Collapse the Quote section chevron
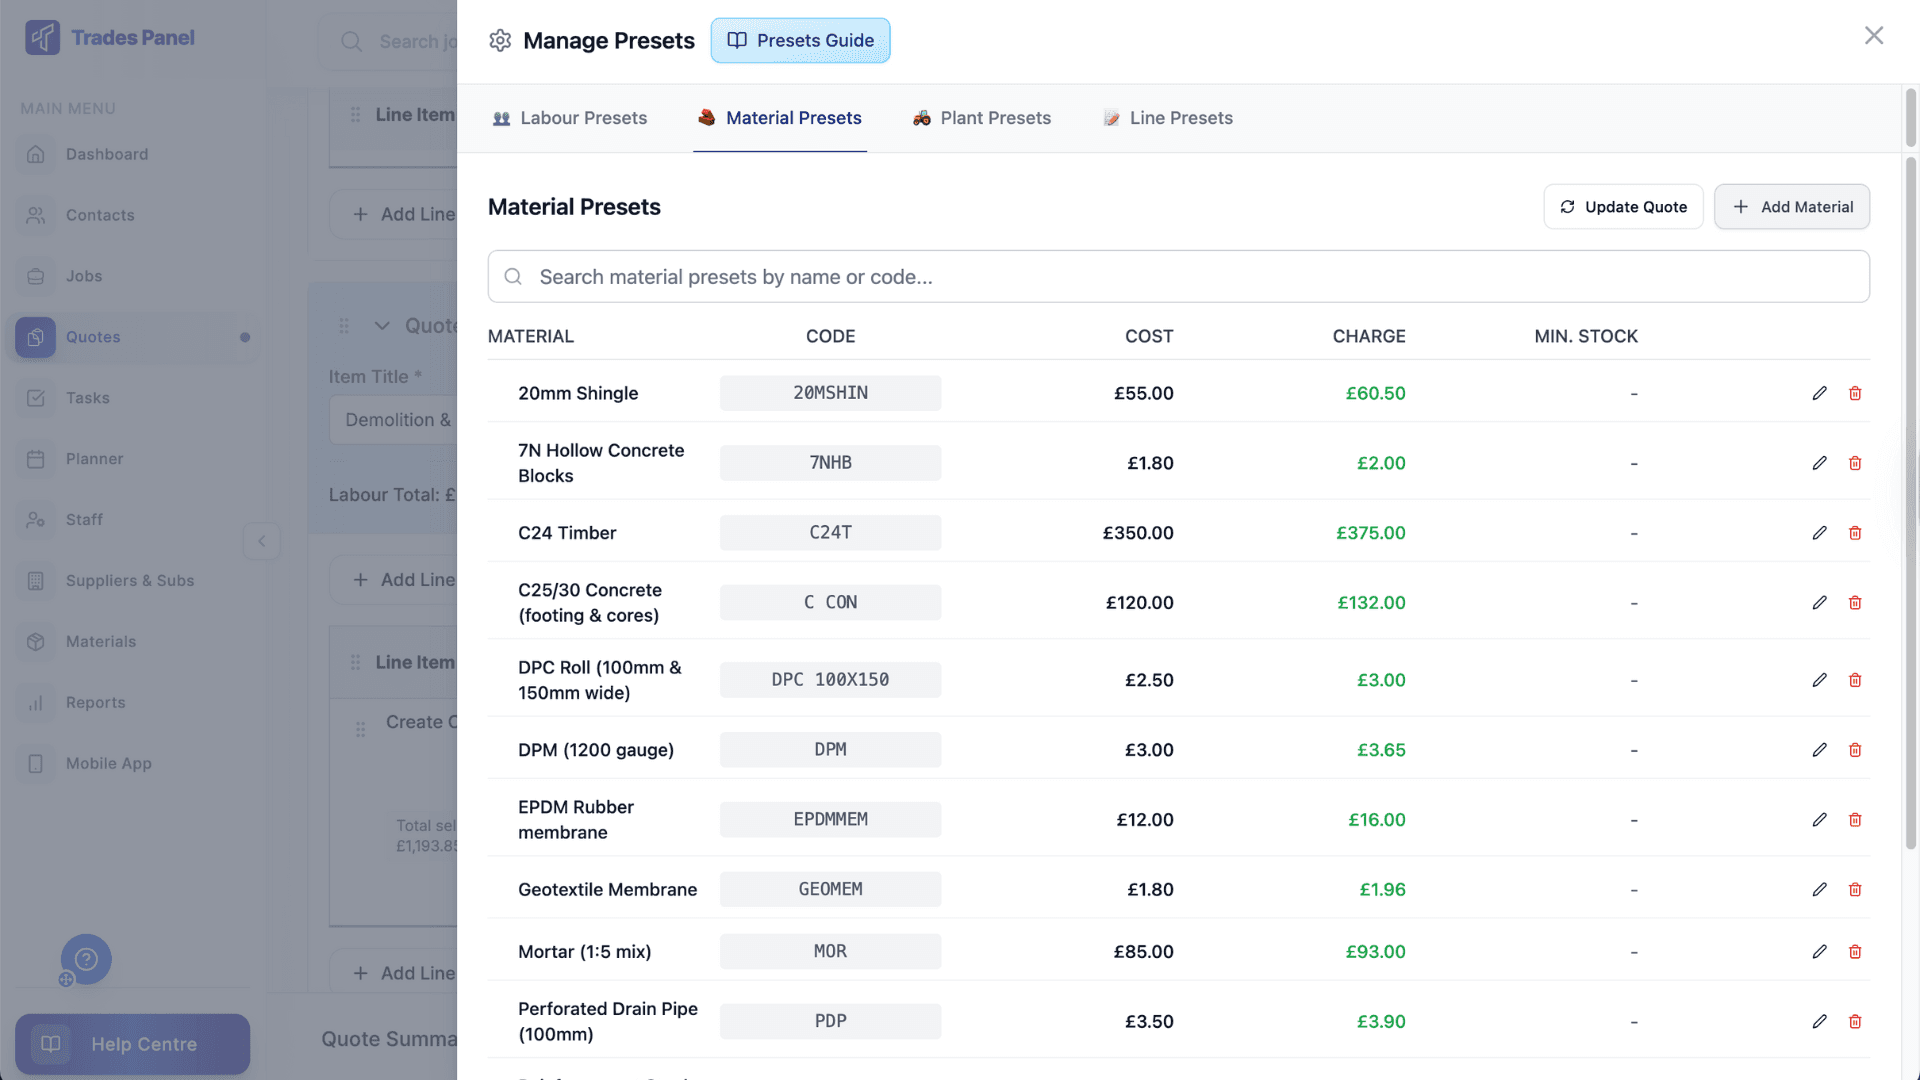This screenshot has width=1920, height=1080. point(381,326)
